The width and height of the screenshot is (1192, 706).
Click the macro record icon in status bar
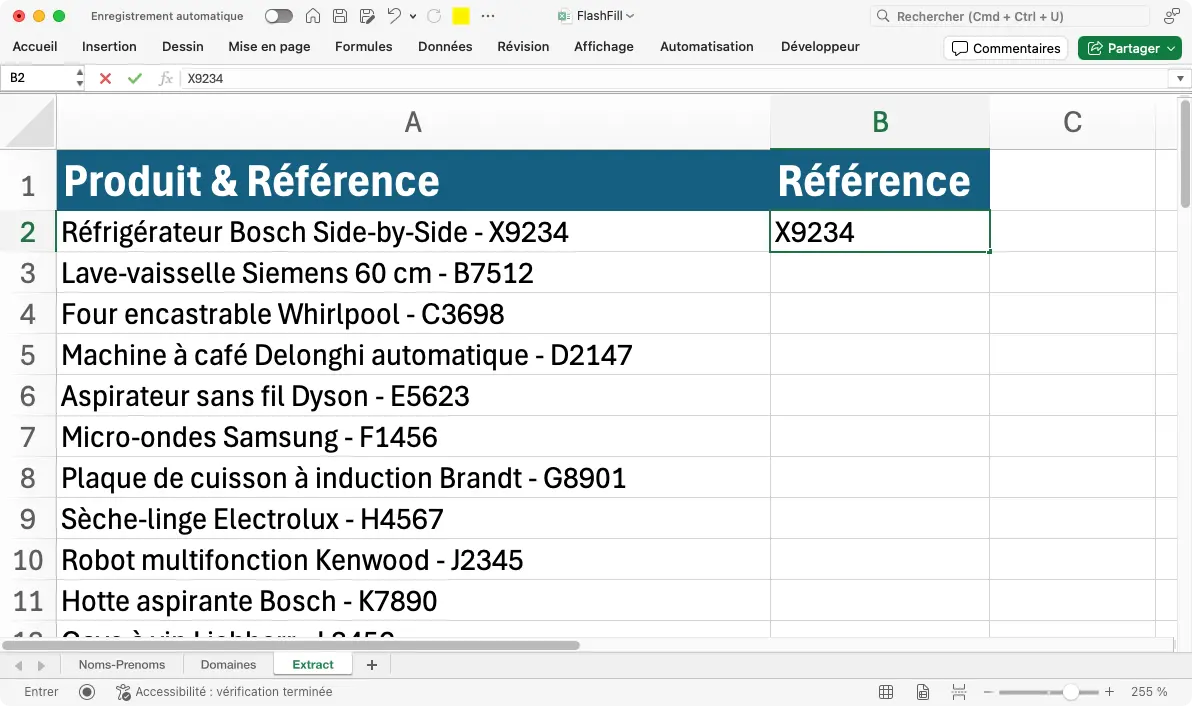(x=87, y=692)
